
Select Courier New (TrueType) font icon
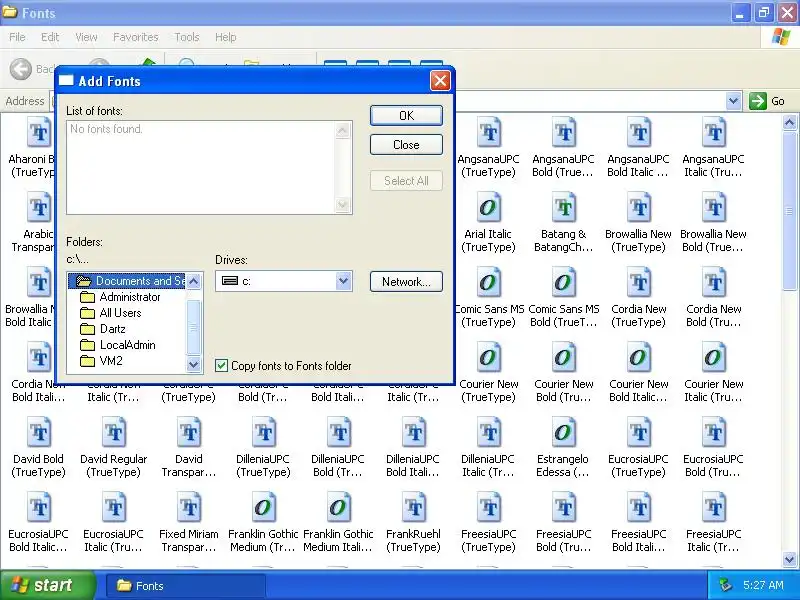(488, 358)
